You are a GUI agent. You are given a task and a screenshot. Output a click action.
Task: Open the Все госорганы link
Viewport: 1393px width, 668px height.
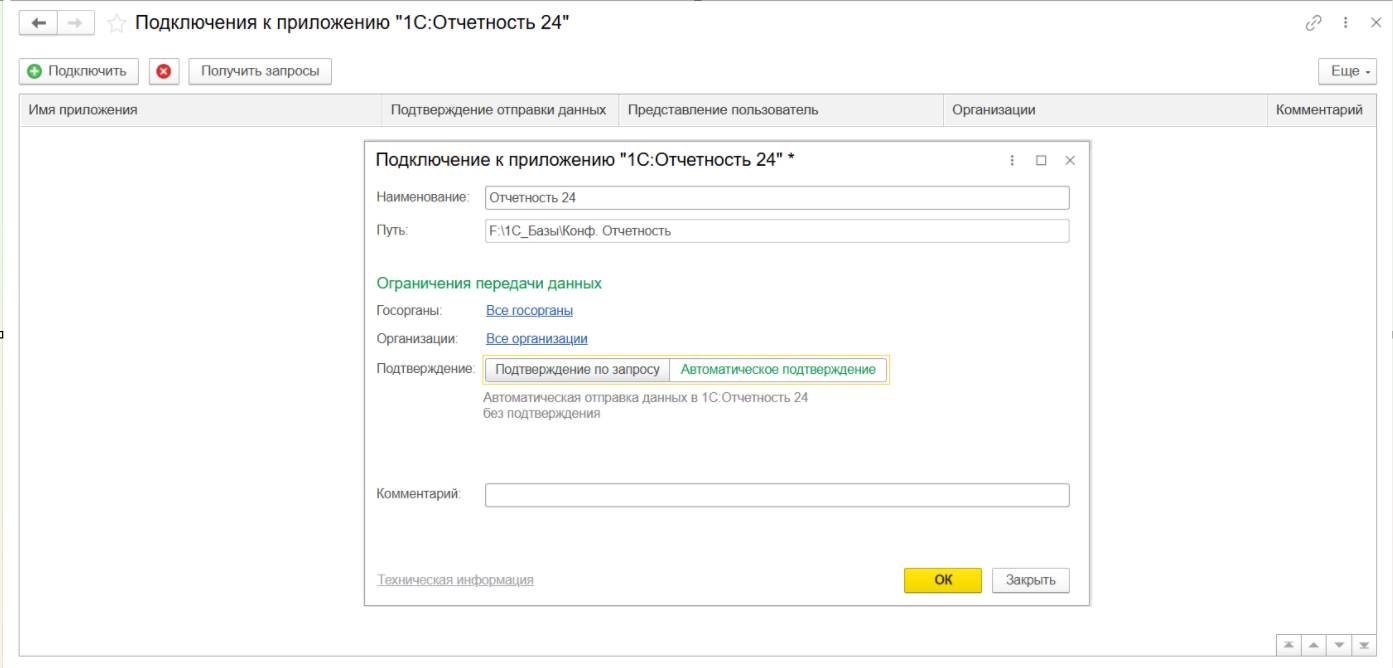(529, 311)
